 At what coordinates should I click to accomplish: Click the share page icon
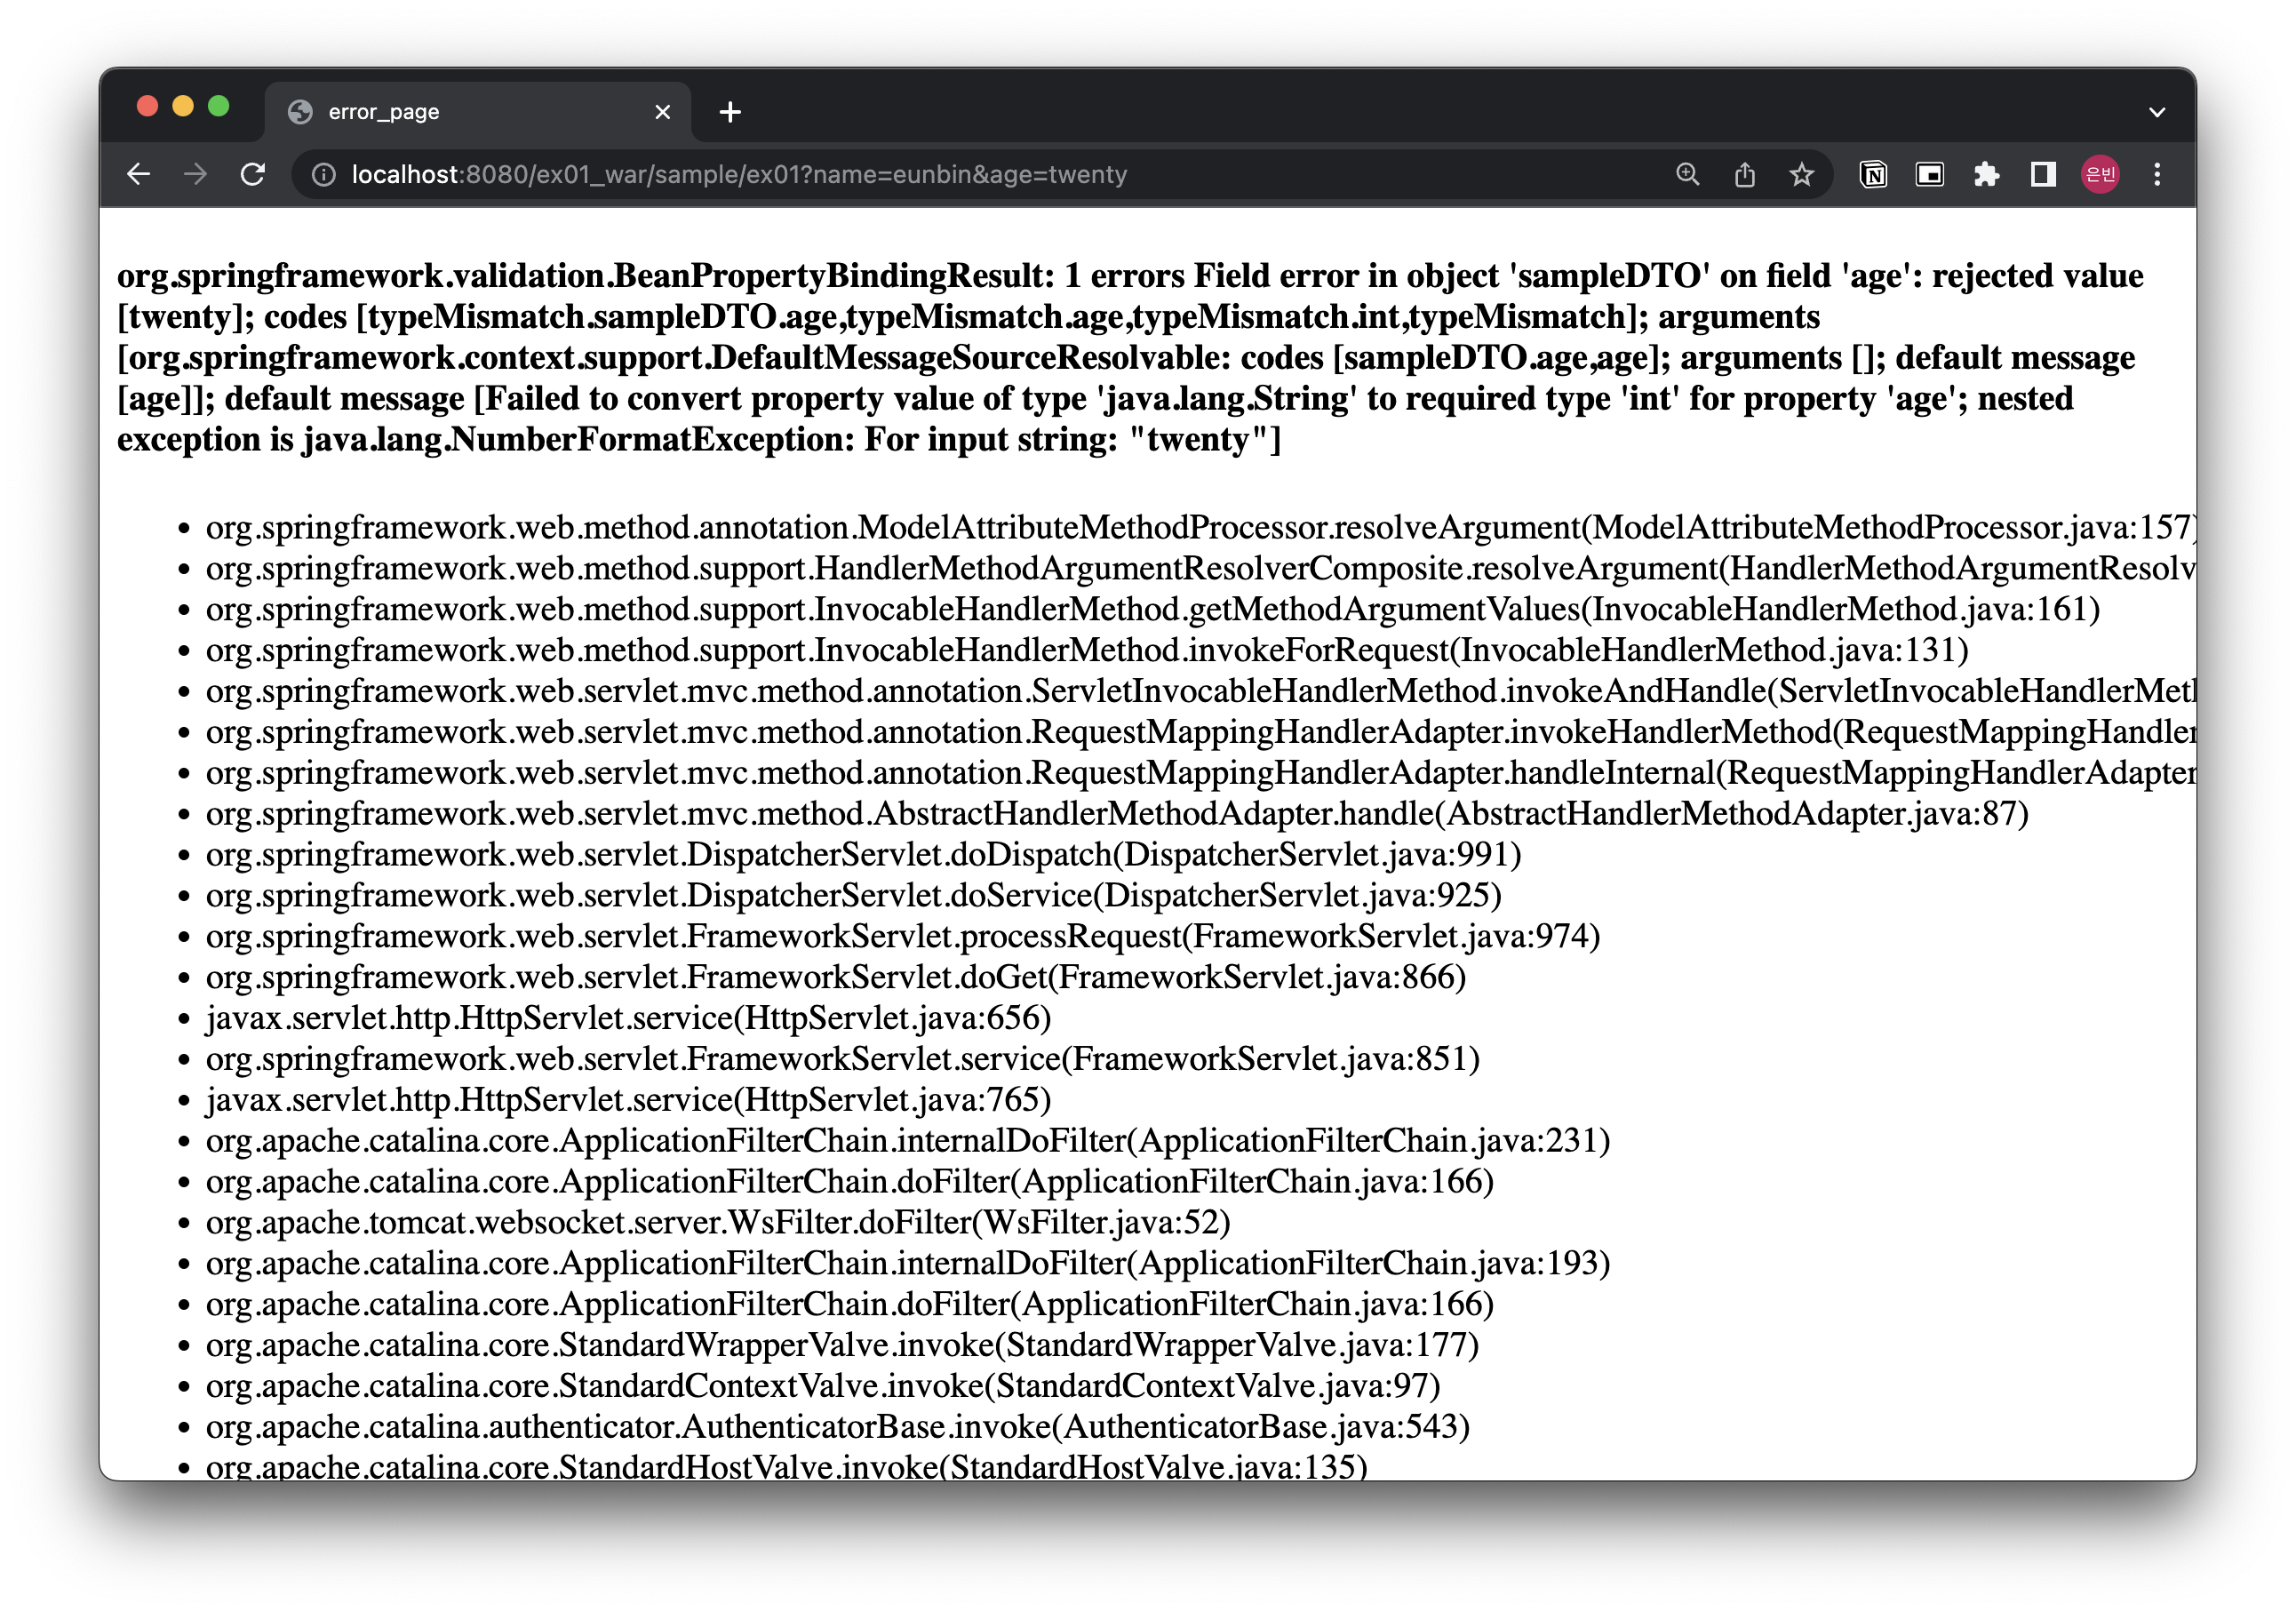coord(1745,175)
